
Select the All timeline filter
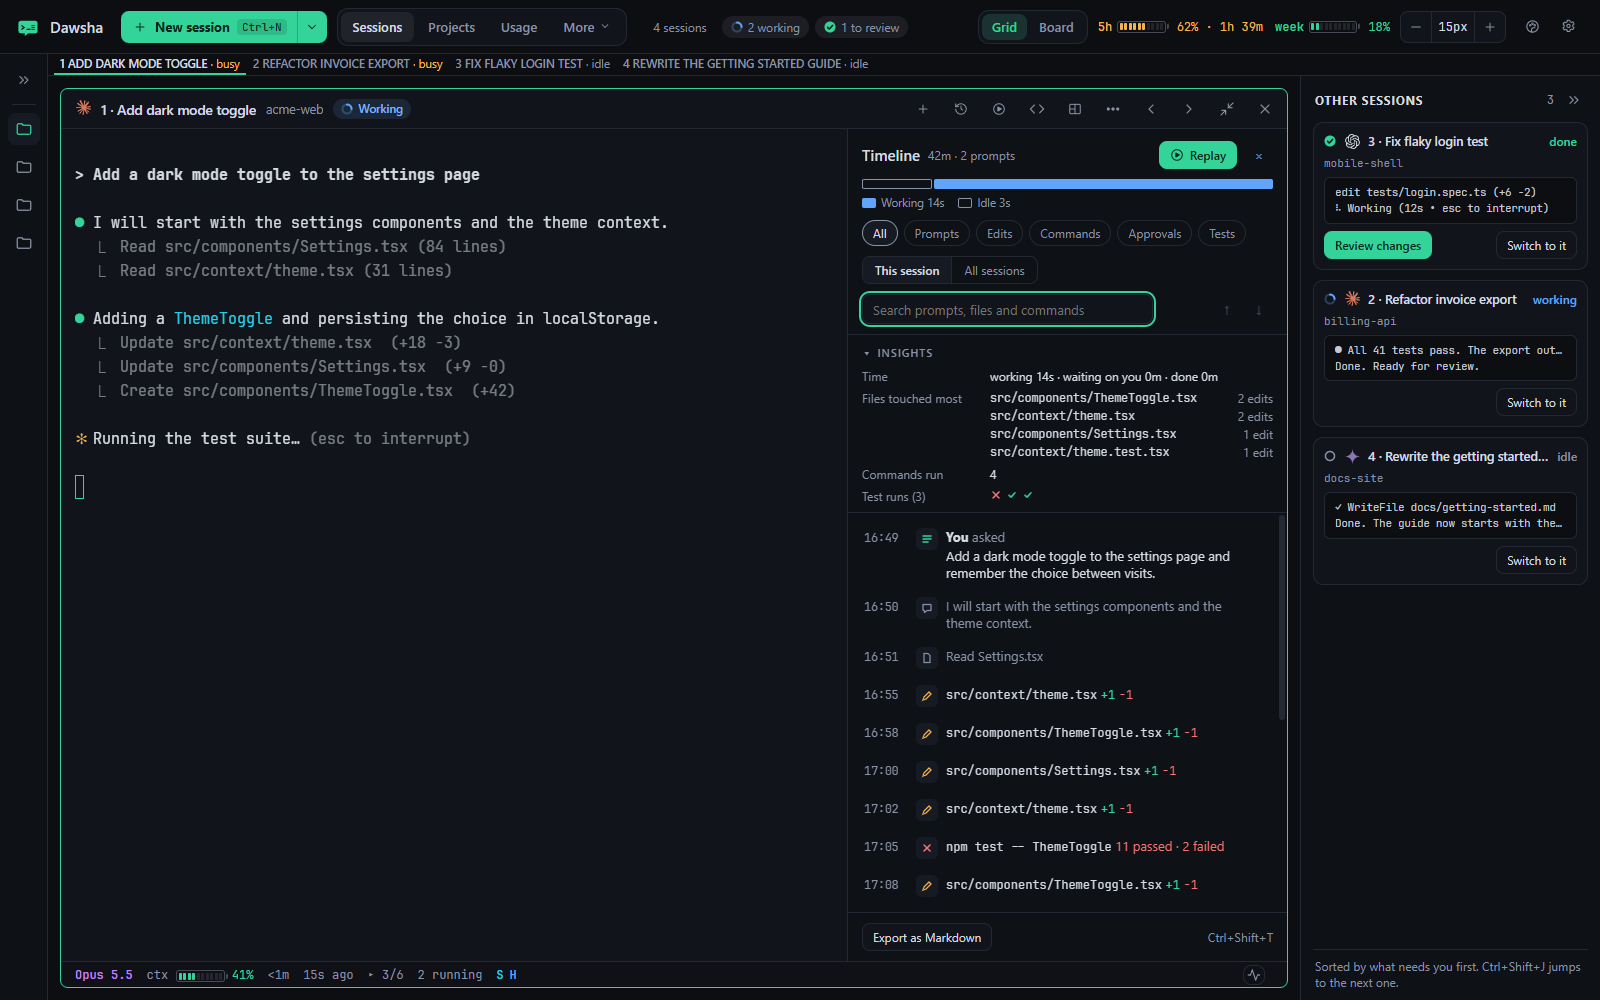coord(880,233)
